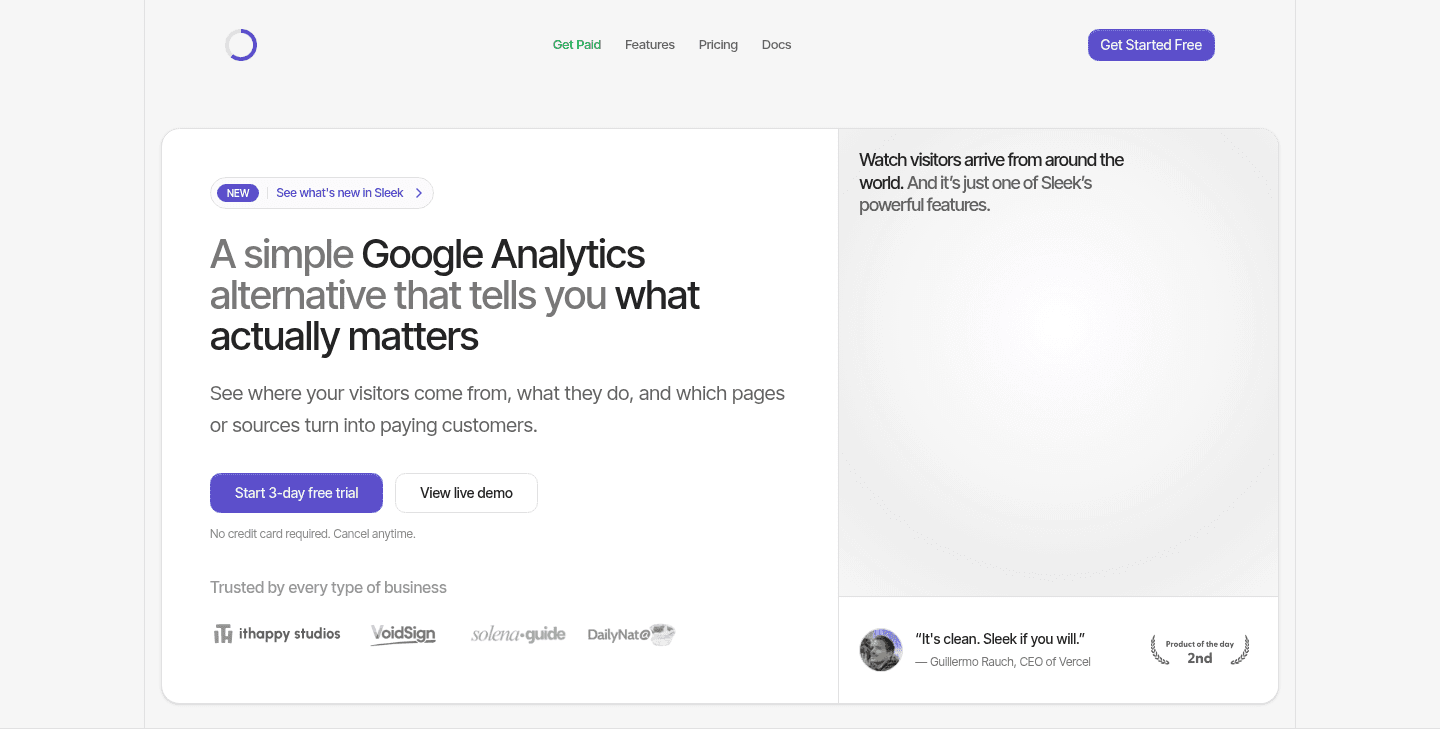Open the Features nav item
The image size is (1440, 729).
pyautogui.click(x=650, y=45)
